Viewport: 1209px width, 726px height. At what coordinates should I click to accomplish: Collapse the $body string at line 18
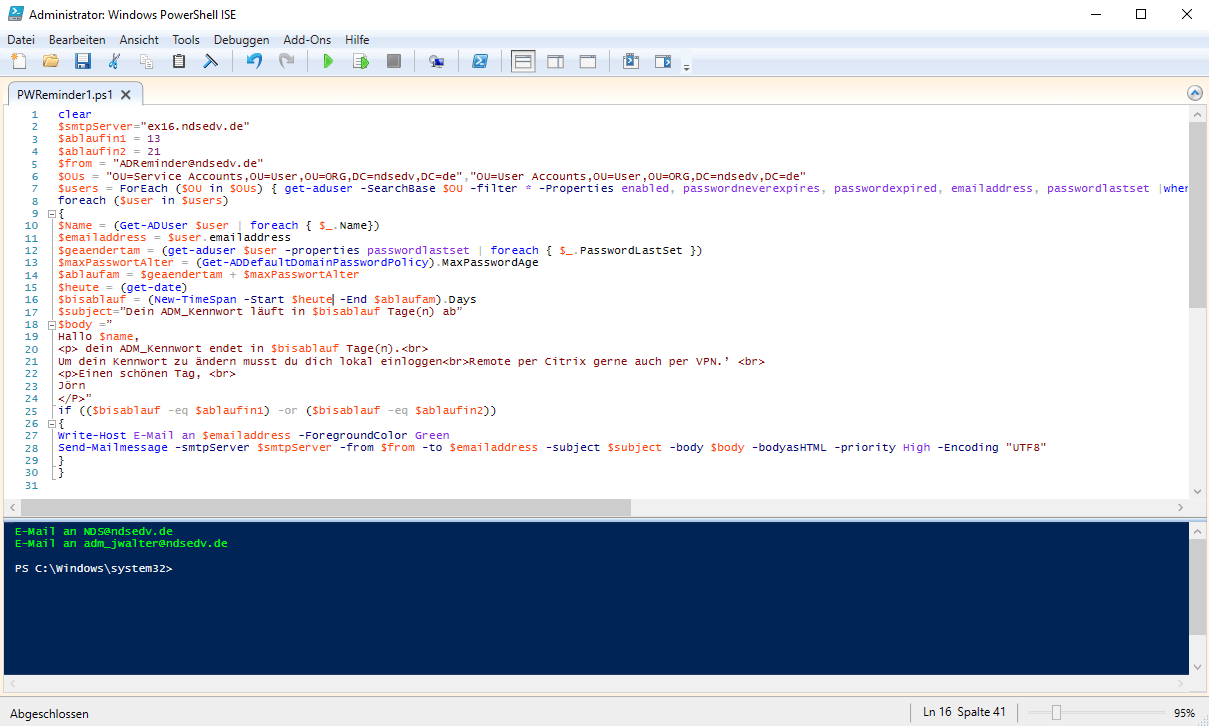tap(51, 325)
